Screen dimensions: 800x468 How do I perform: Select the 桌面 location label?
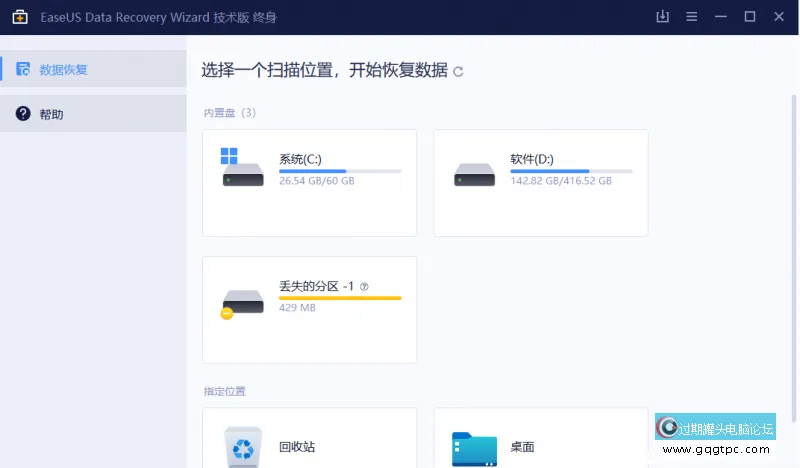[x=522, y=447]
